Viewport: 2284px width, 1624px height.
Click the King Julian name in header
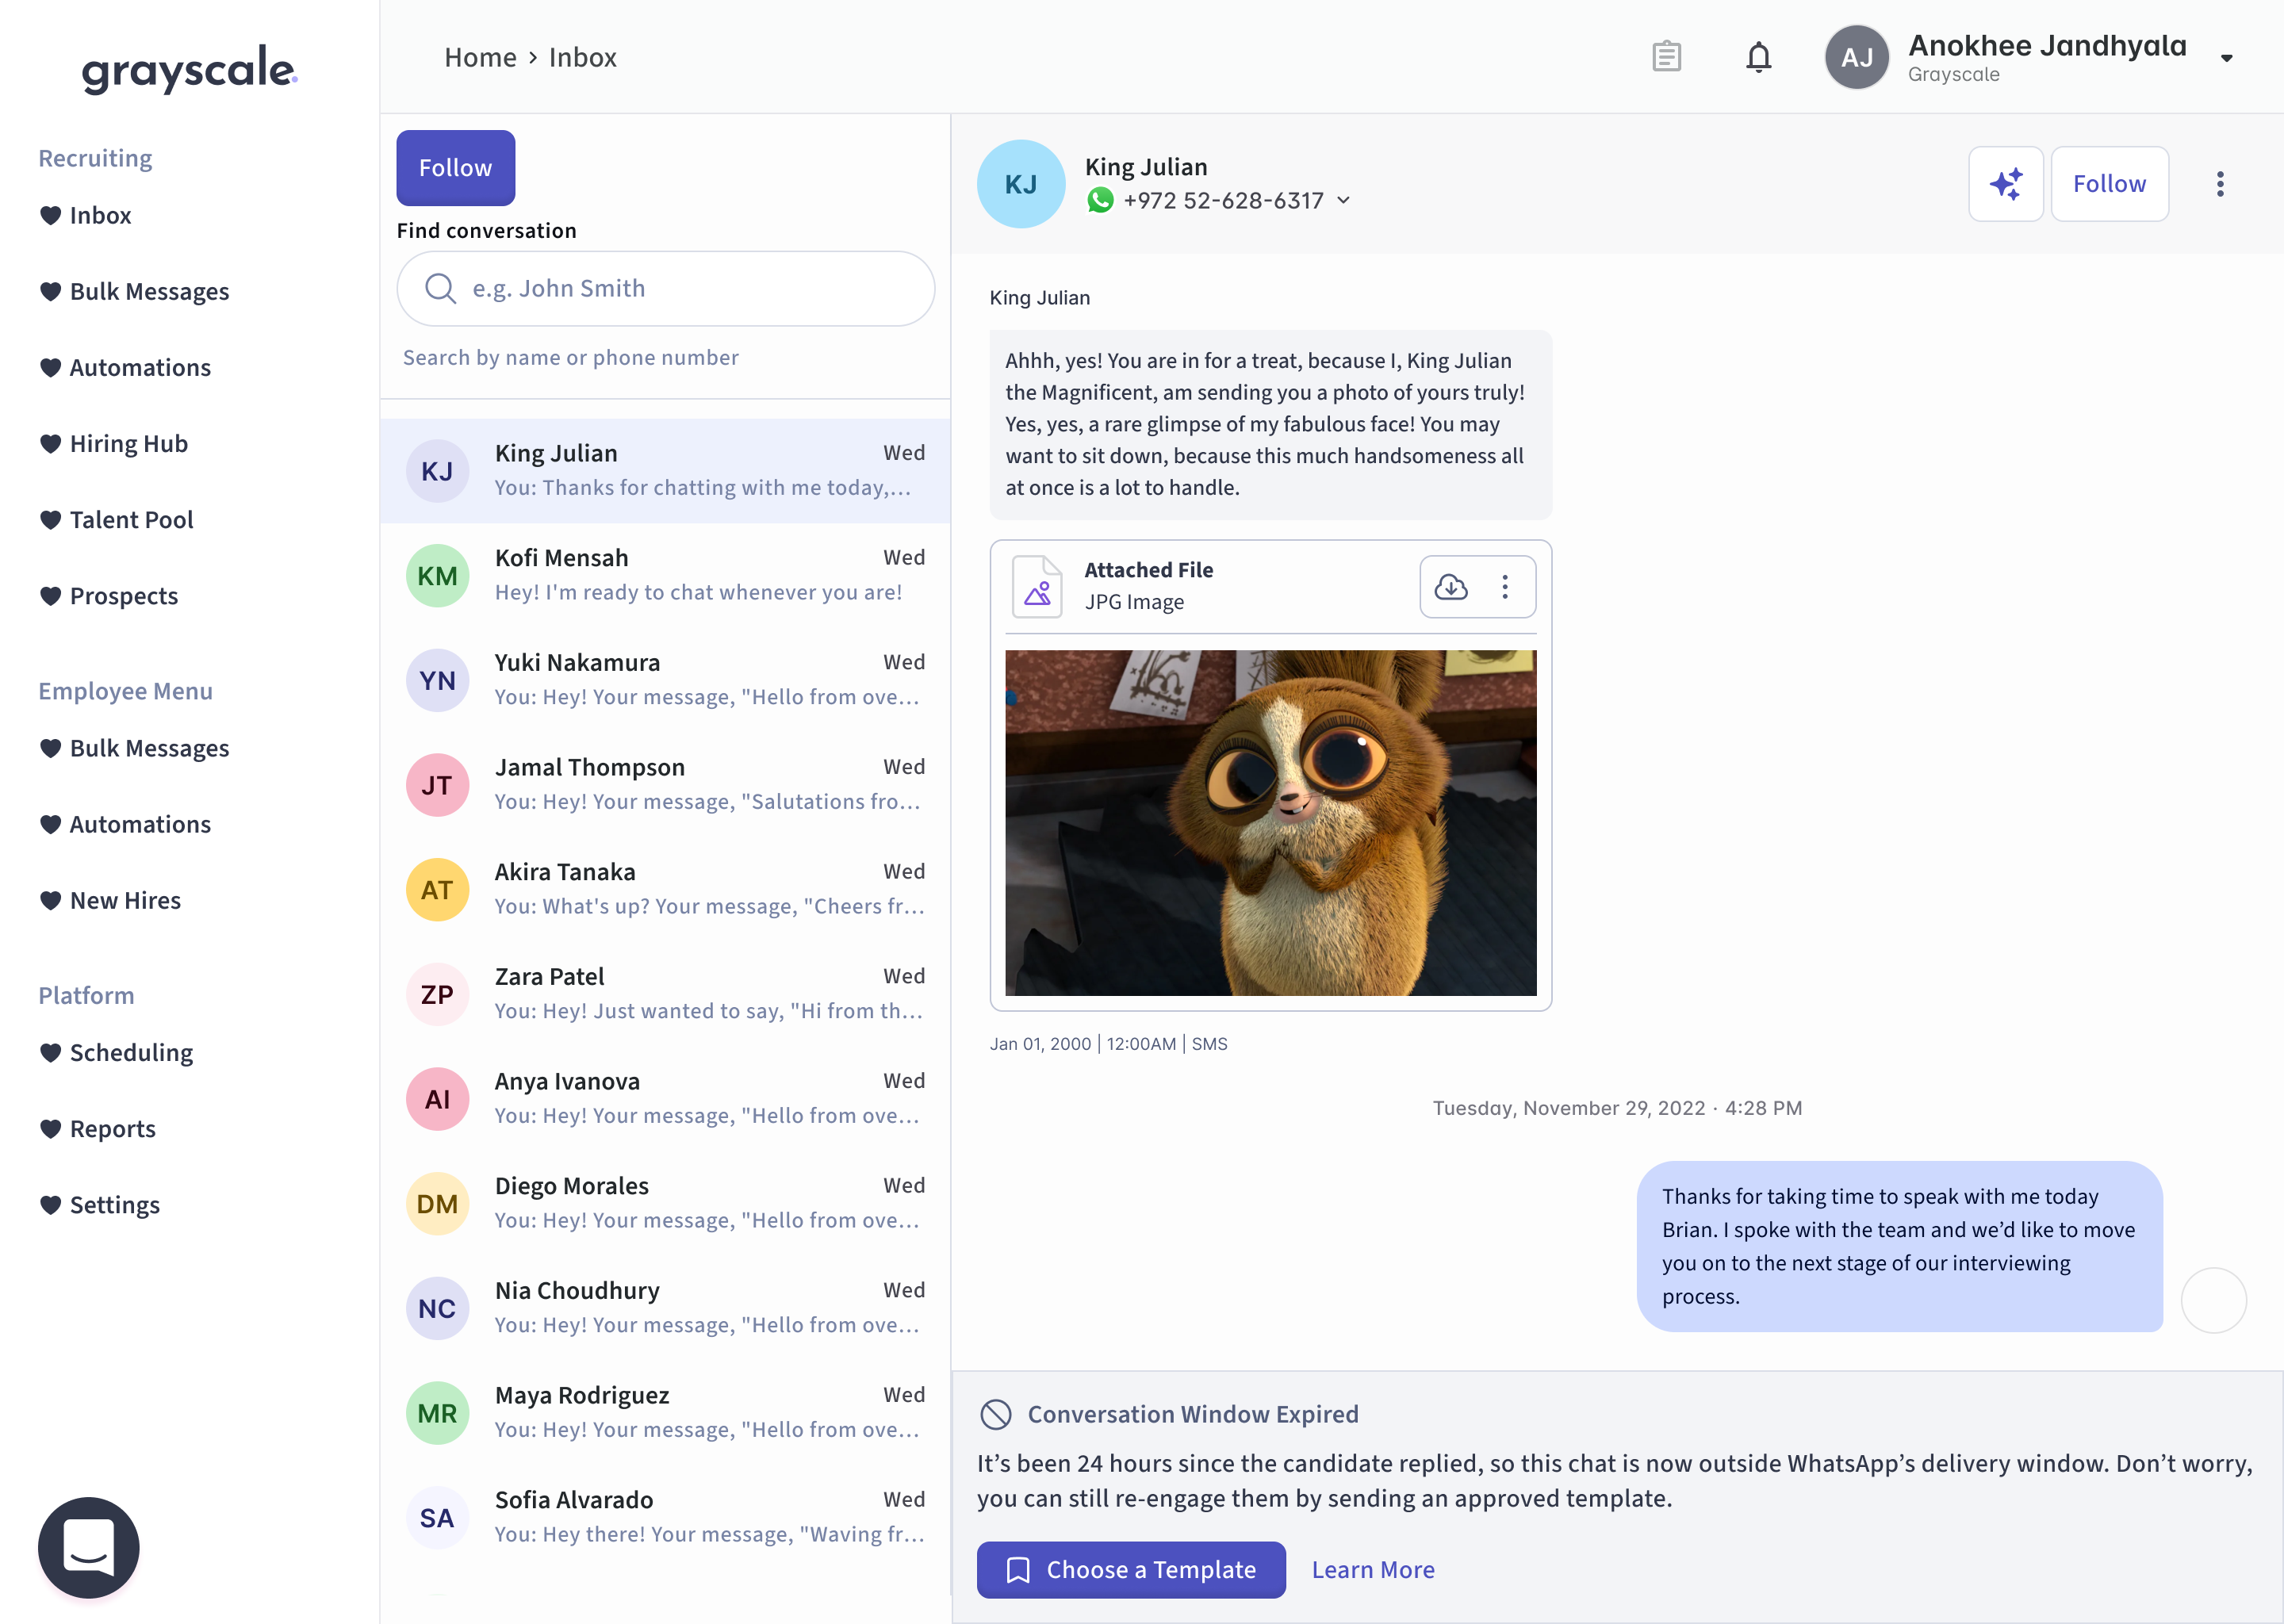click(x=1146, y=167)
